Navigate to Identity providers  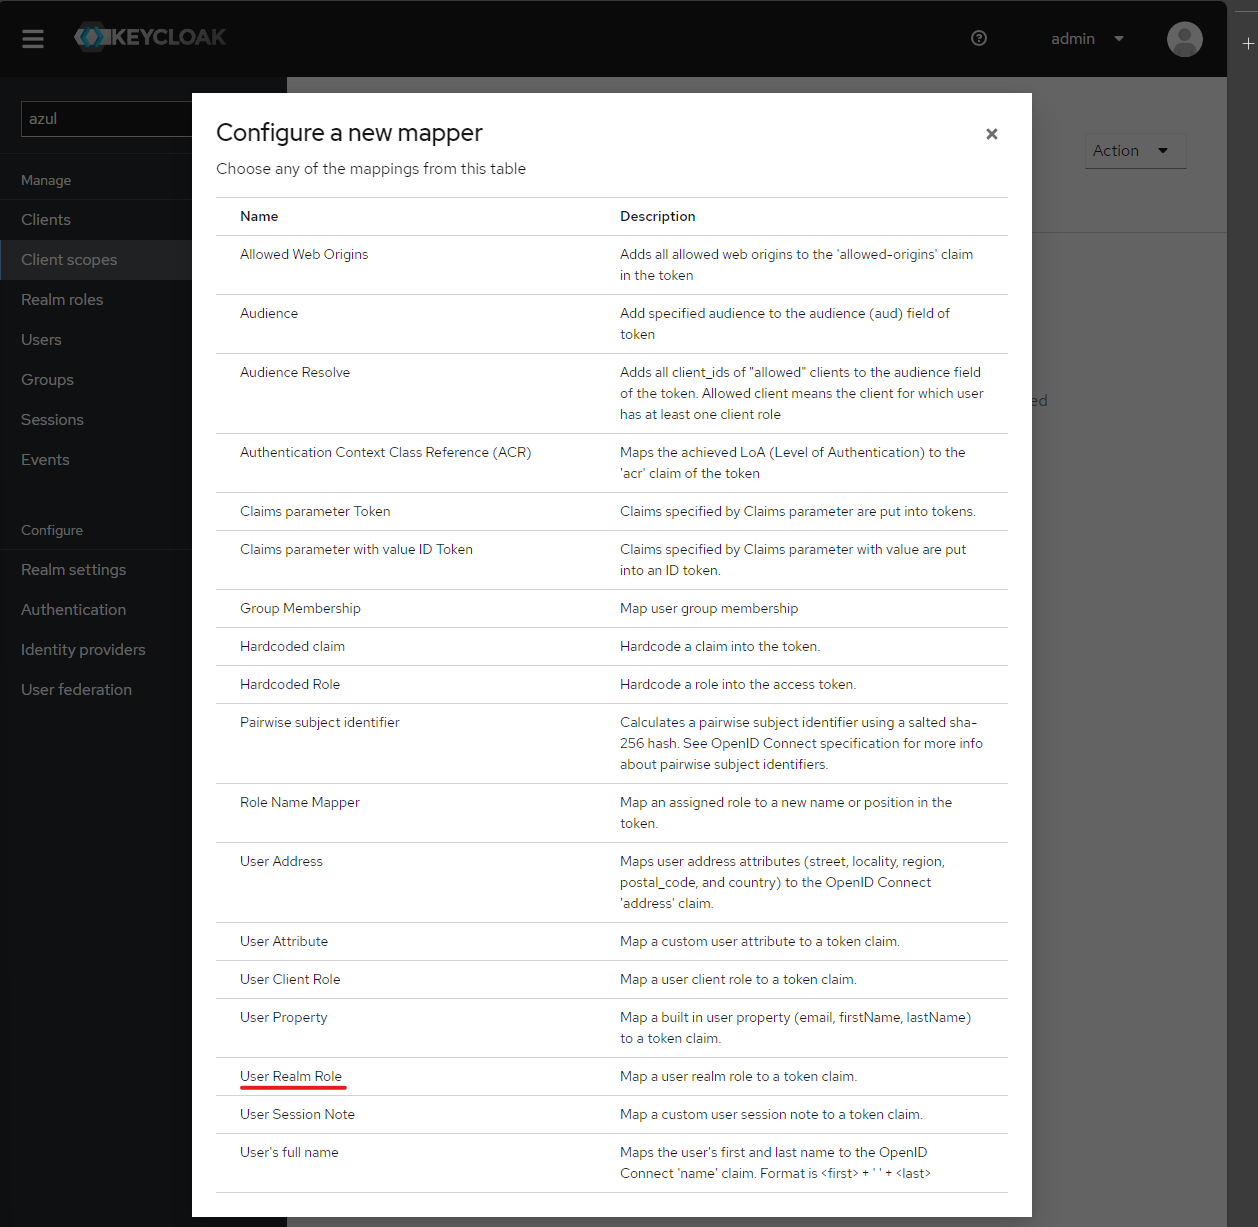tap(83, 649)
